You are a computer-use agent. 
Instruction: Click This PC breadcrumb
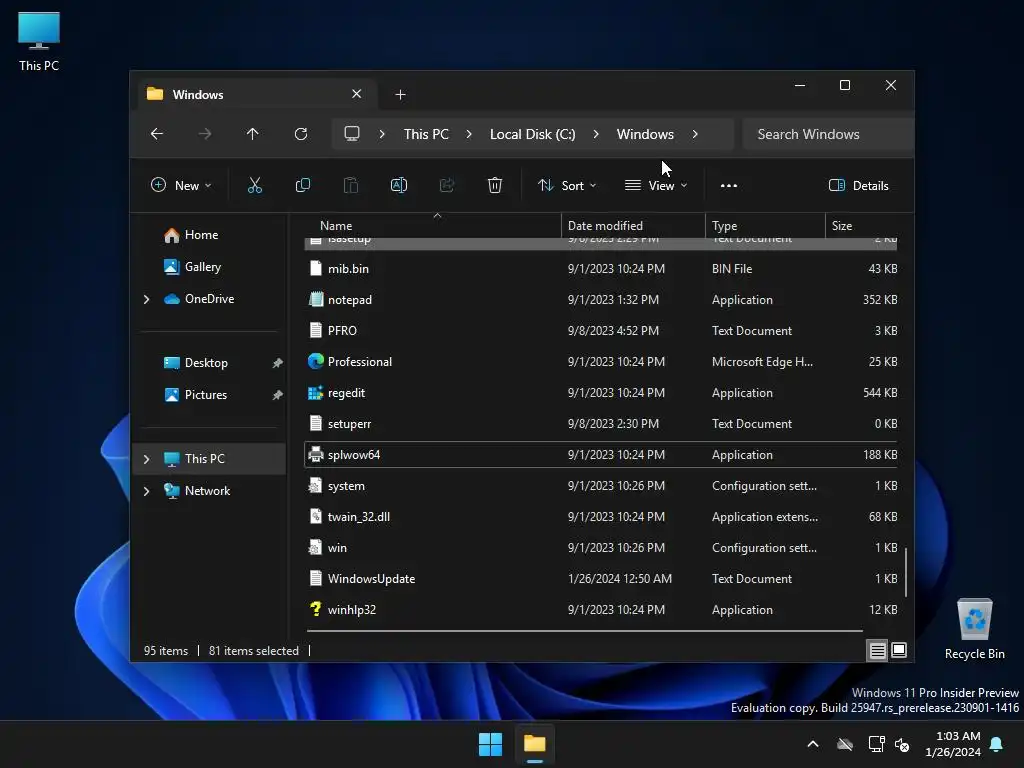[x=426, y=134]
